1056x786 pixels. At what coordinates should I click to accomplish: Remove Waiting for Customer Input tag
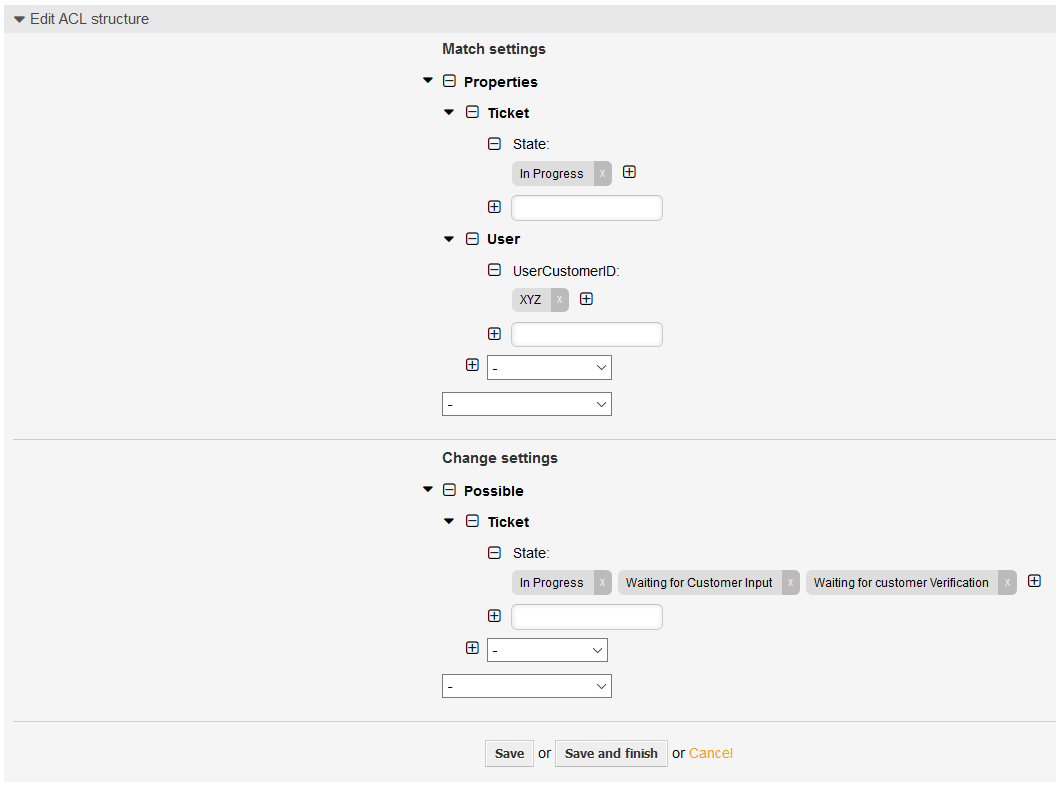pyautogui.click(x=790, y=583)
